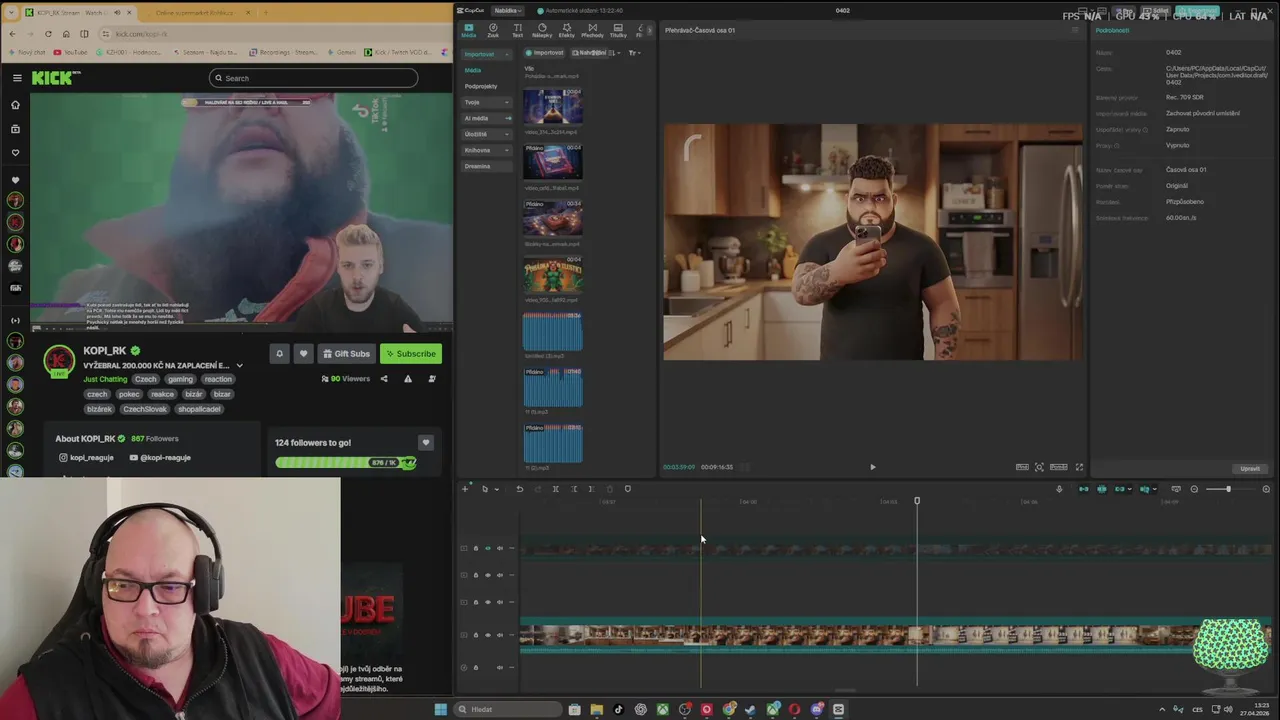Viewport: 1280px width, 720px height.
Task: Open the Titulky captions tab
Action: click(618, 30)
